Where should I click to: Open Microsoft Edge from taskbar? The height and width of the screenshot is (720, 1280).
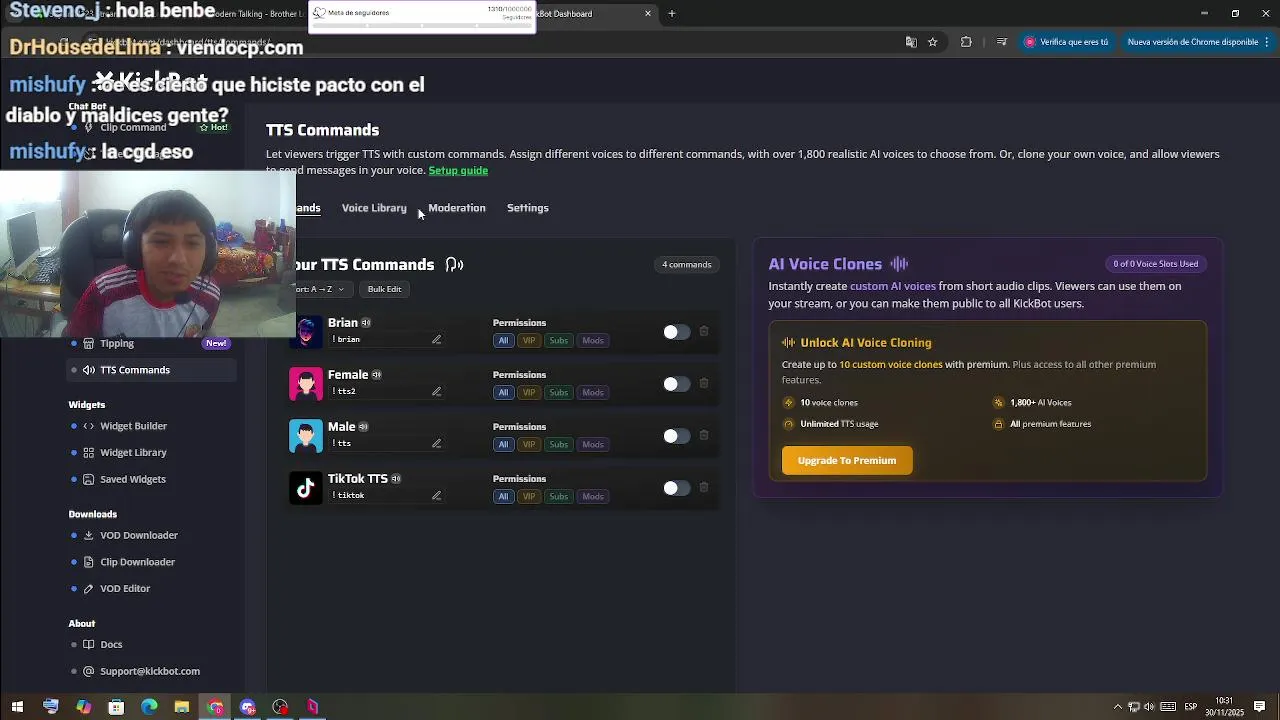pos(149,707)
